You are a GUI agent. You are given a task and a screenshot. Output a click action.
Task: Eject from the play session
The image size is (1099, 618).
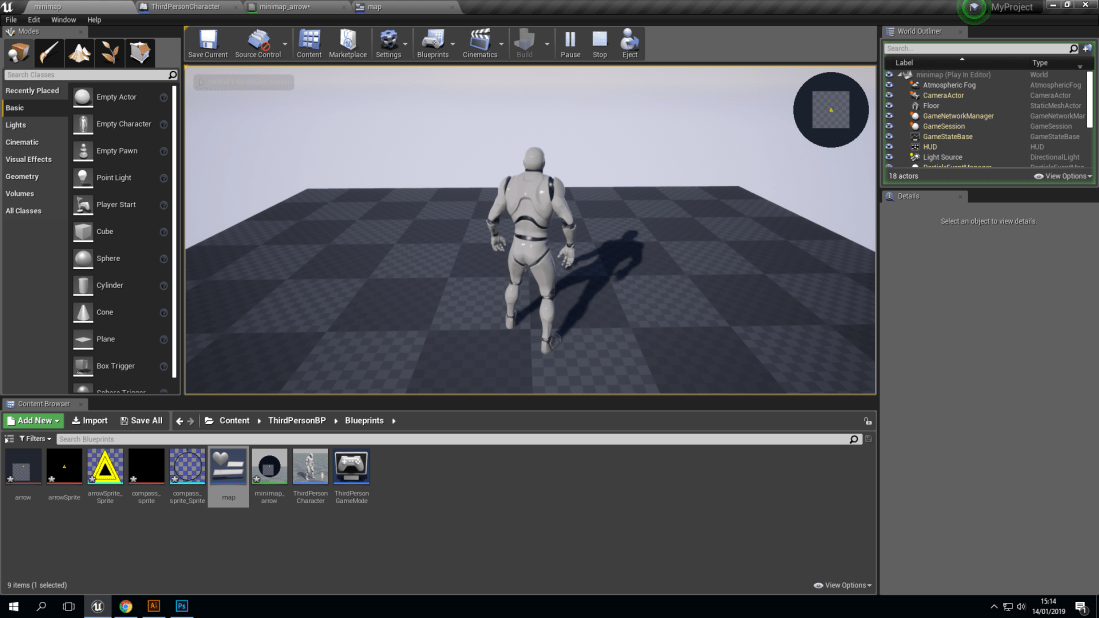[629, 44]
